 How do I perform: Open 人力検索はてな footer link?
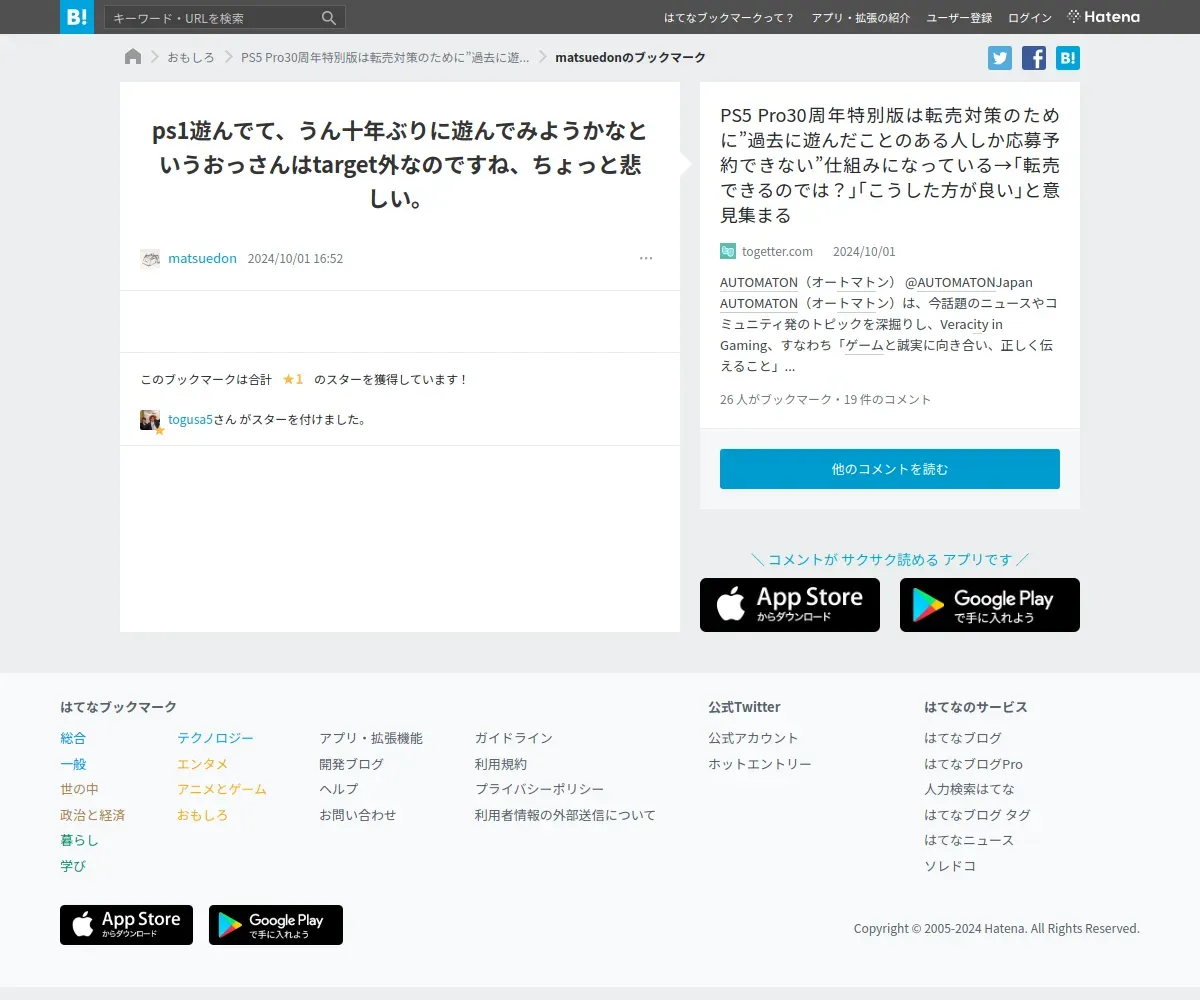pyautogui.click(x=969, y=790)
